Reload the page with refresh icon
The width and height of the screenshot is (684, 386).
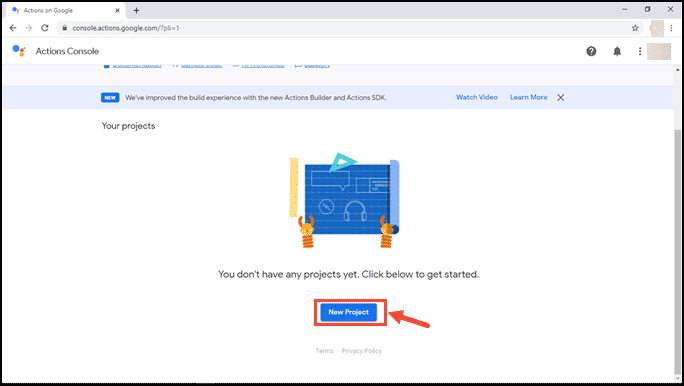point(44,28)
